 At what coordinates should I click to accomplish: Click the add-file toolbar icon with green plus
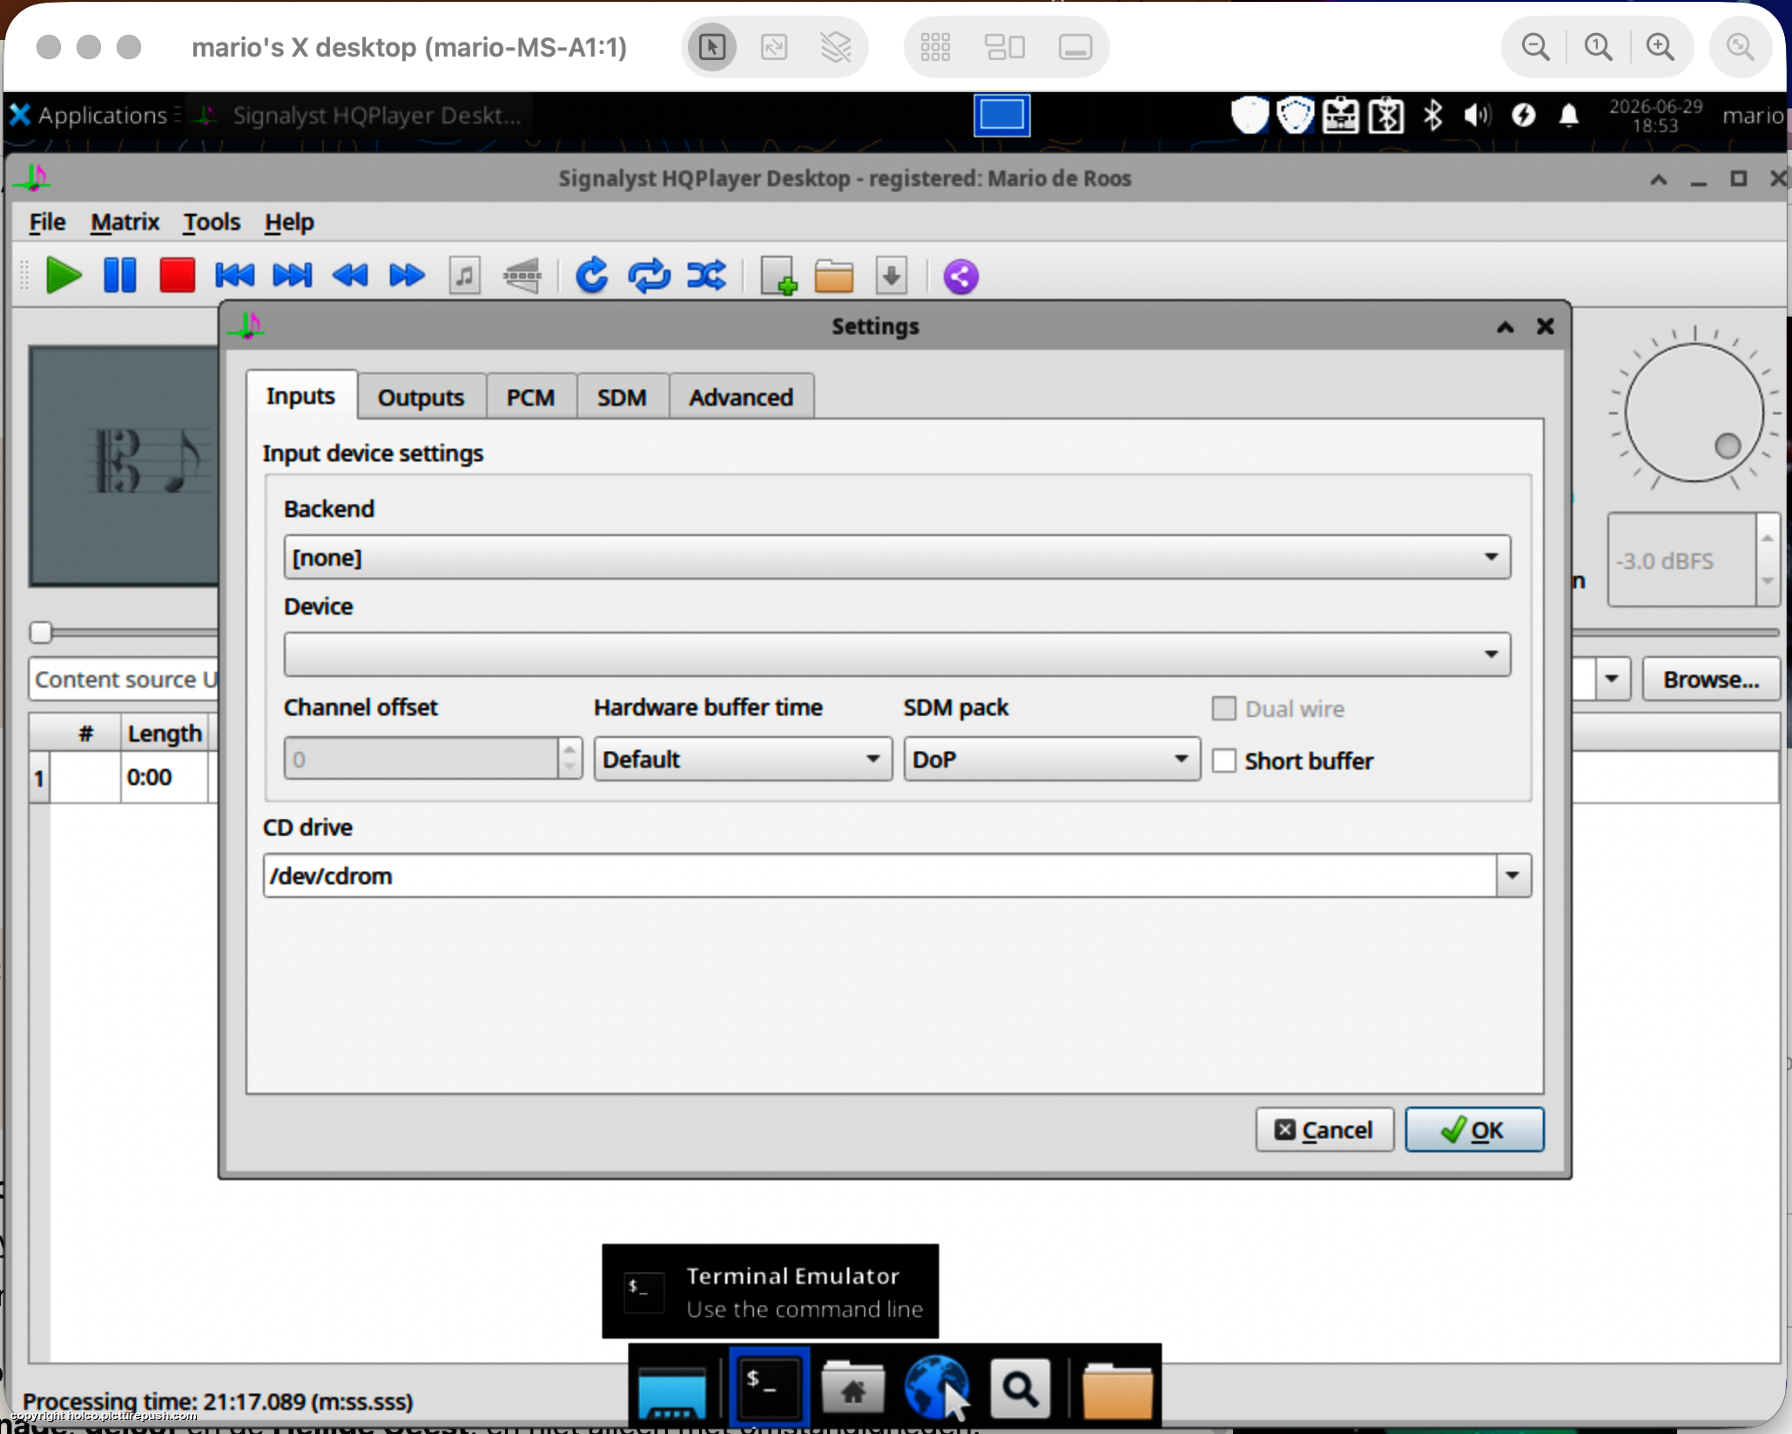click(x=778, y=276)
